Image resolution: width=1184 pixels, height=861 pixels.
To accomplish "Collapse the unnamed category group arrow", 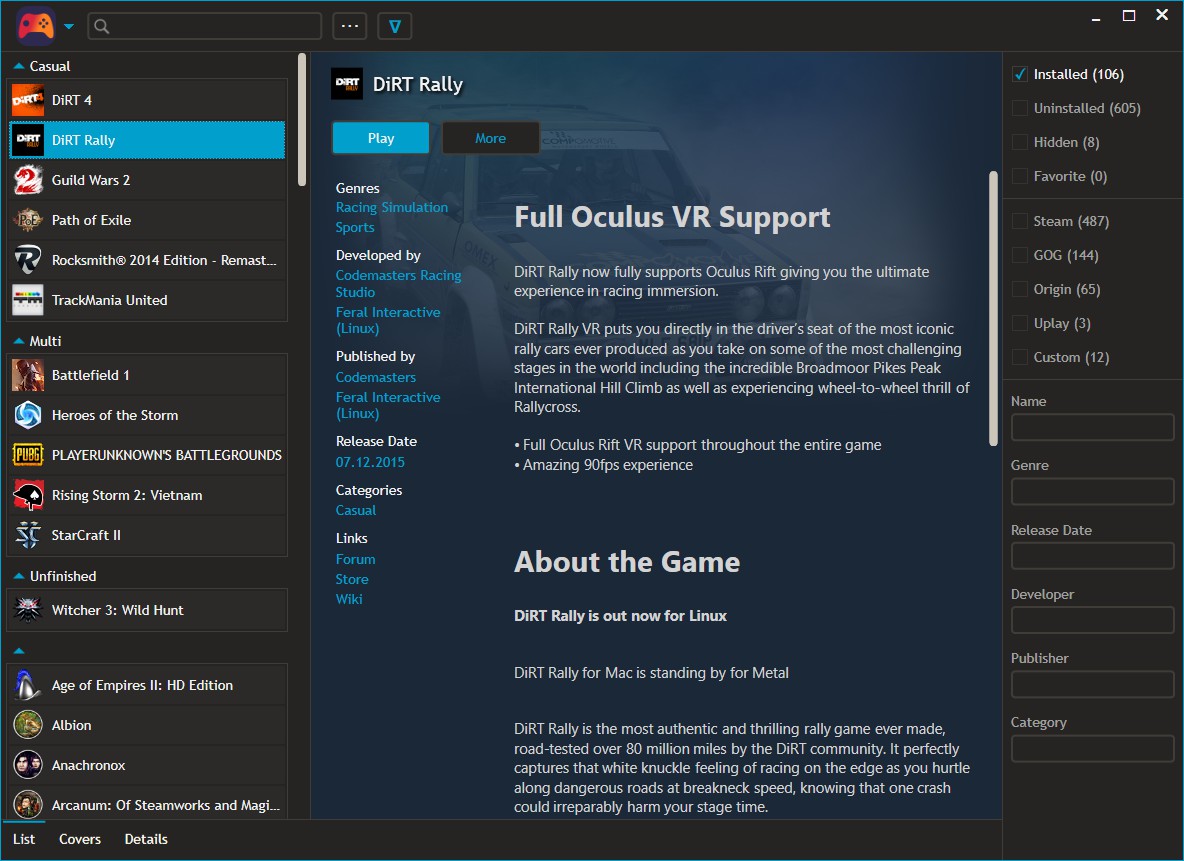I will 19,650.
